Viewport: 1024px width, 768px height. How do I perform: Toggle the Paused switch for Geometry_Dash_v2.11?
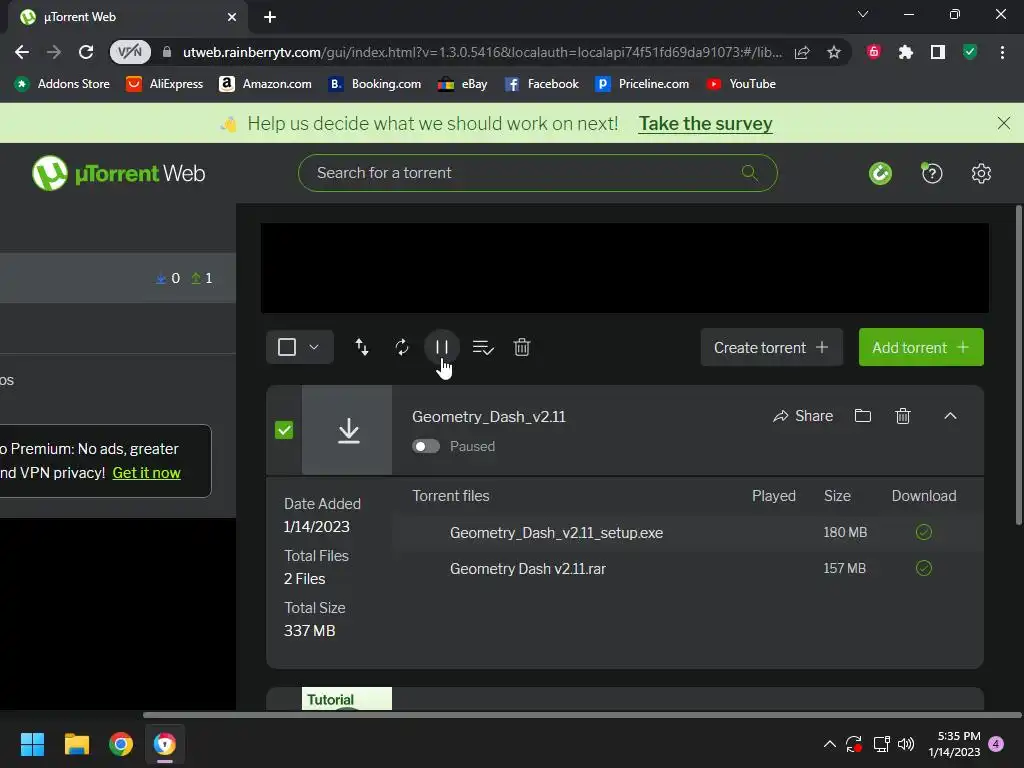426,446
